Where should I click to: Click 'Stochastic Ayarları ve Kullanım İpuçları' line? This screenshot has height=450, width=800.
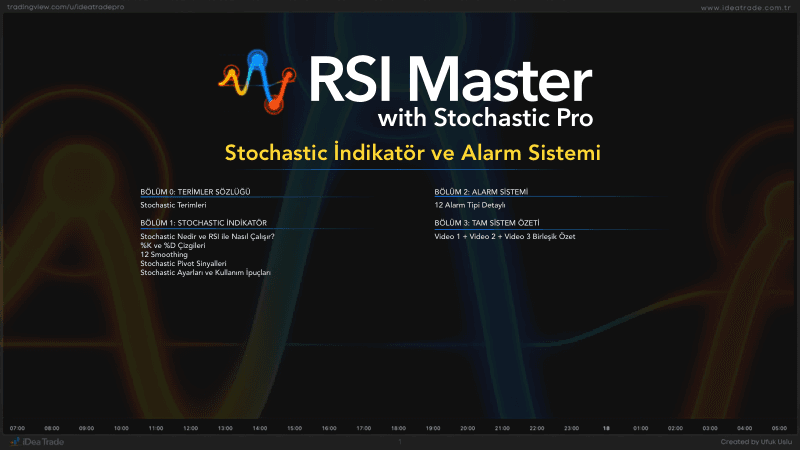click(206, 272)
